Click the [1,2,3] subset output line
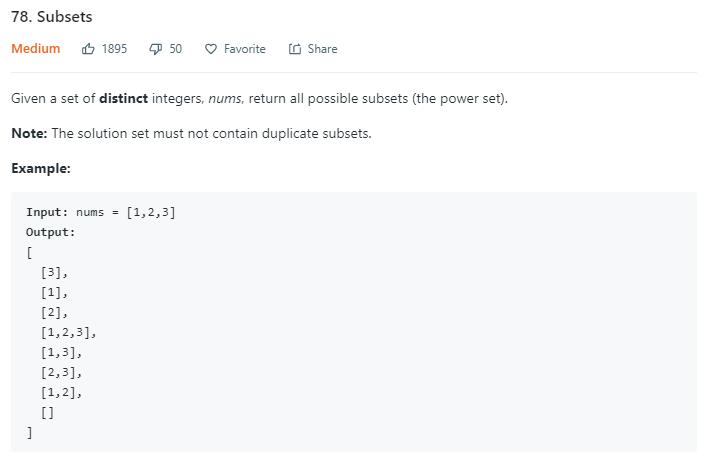This screenshot has width=707, height=472. [x=68, y=332]
